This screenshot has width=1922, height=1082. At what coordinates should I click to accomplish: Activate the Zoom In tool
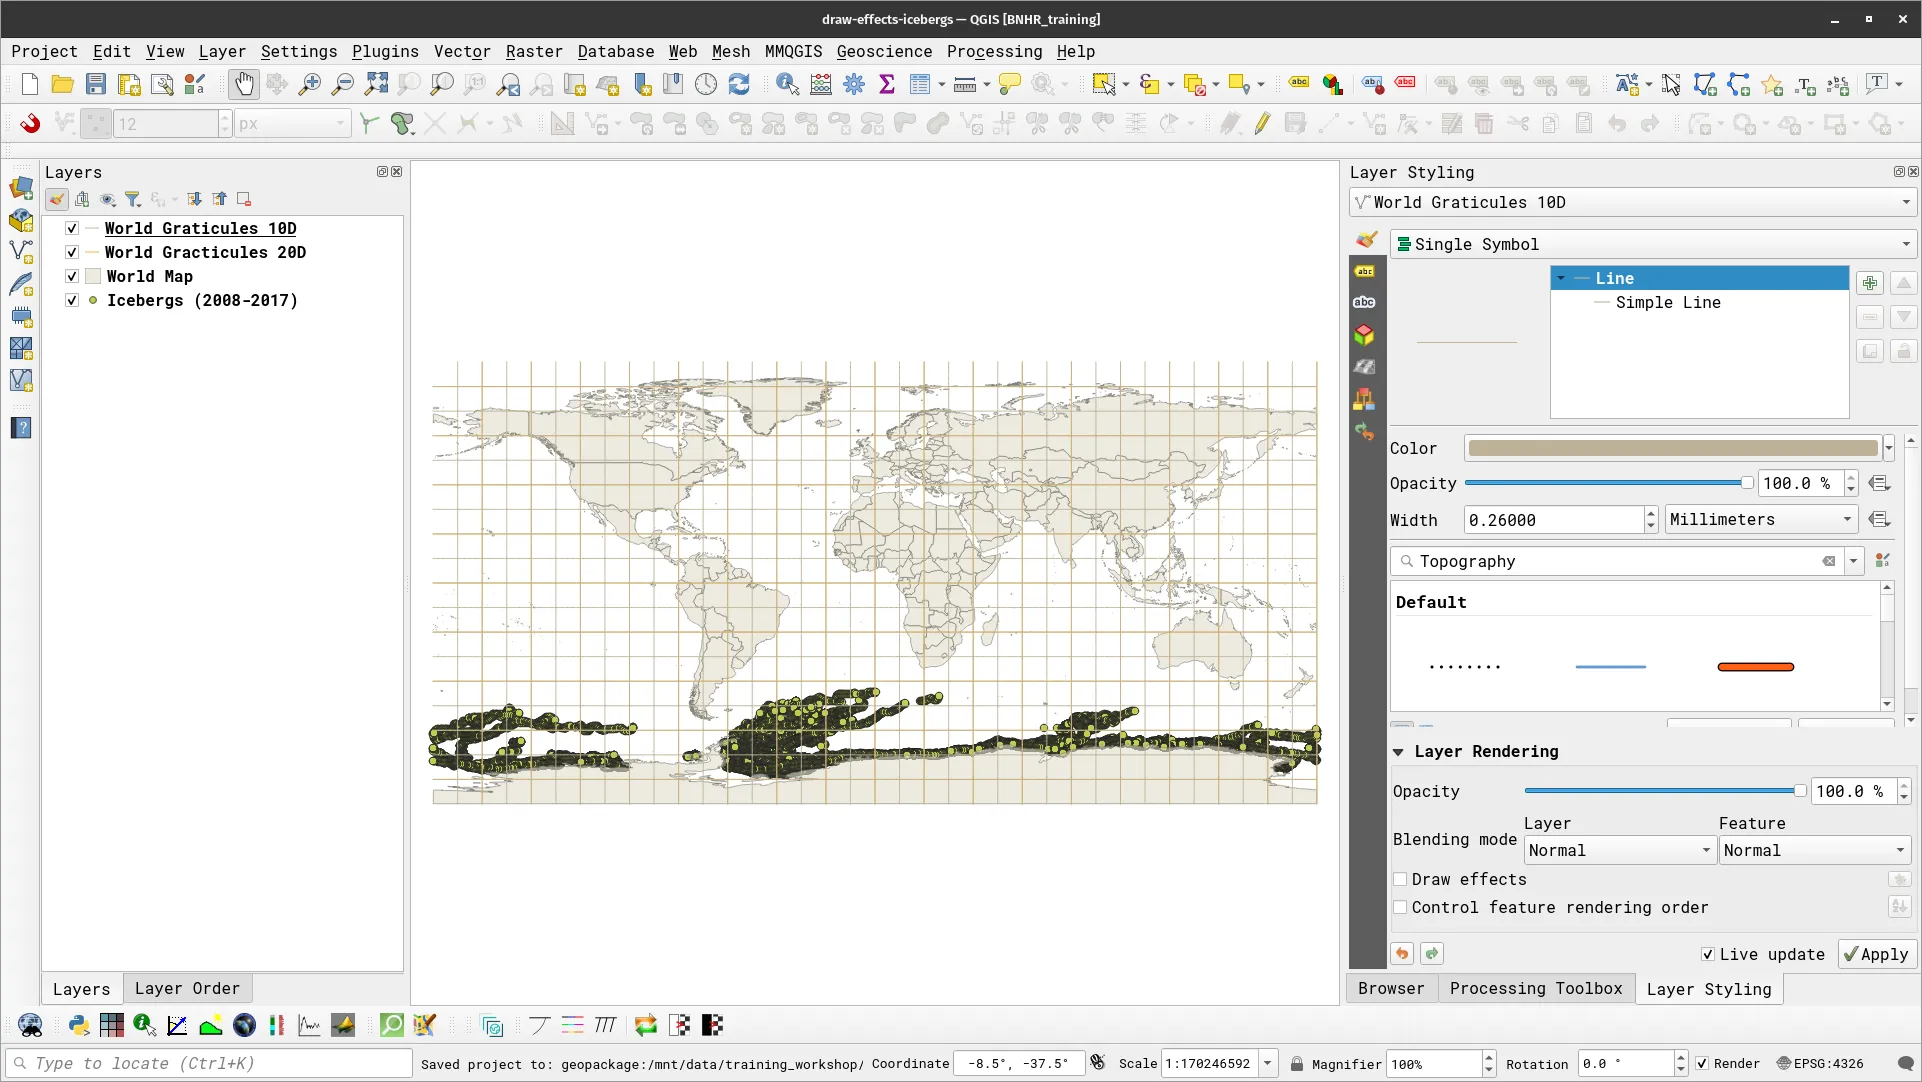(x=309, y=84)
